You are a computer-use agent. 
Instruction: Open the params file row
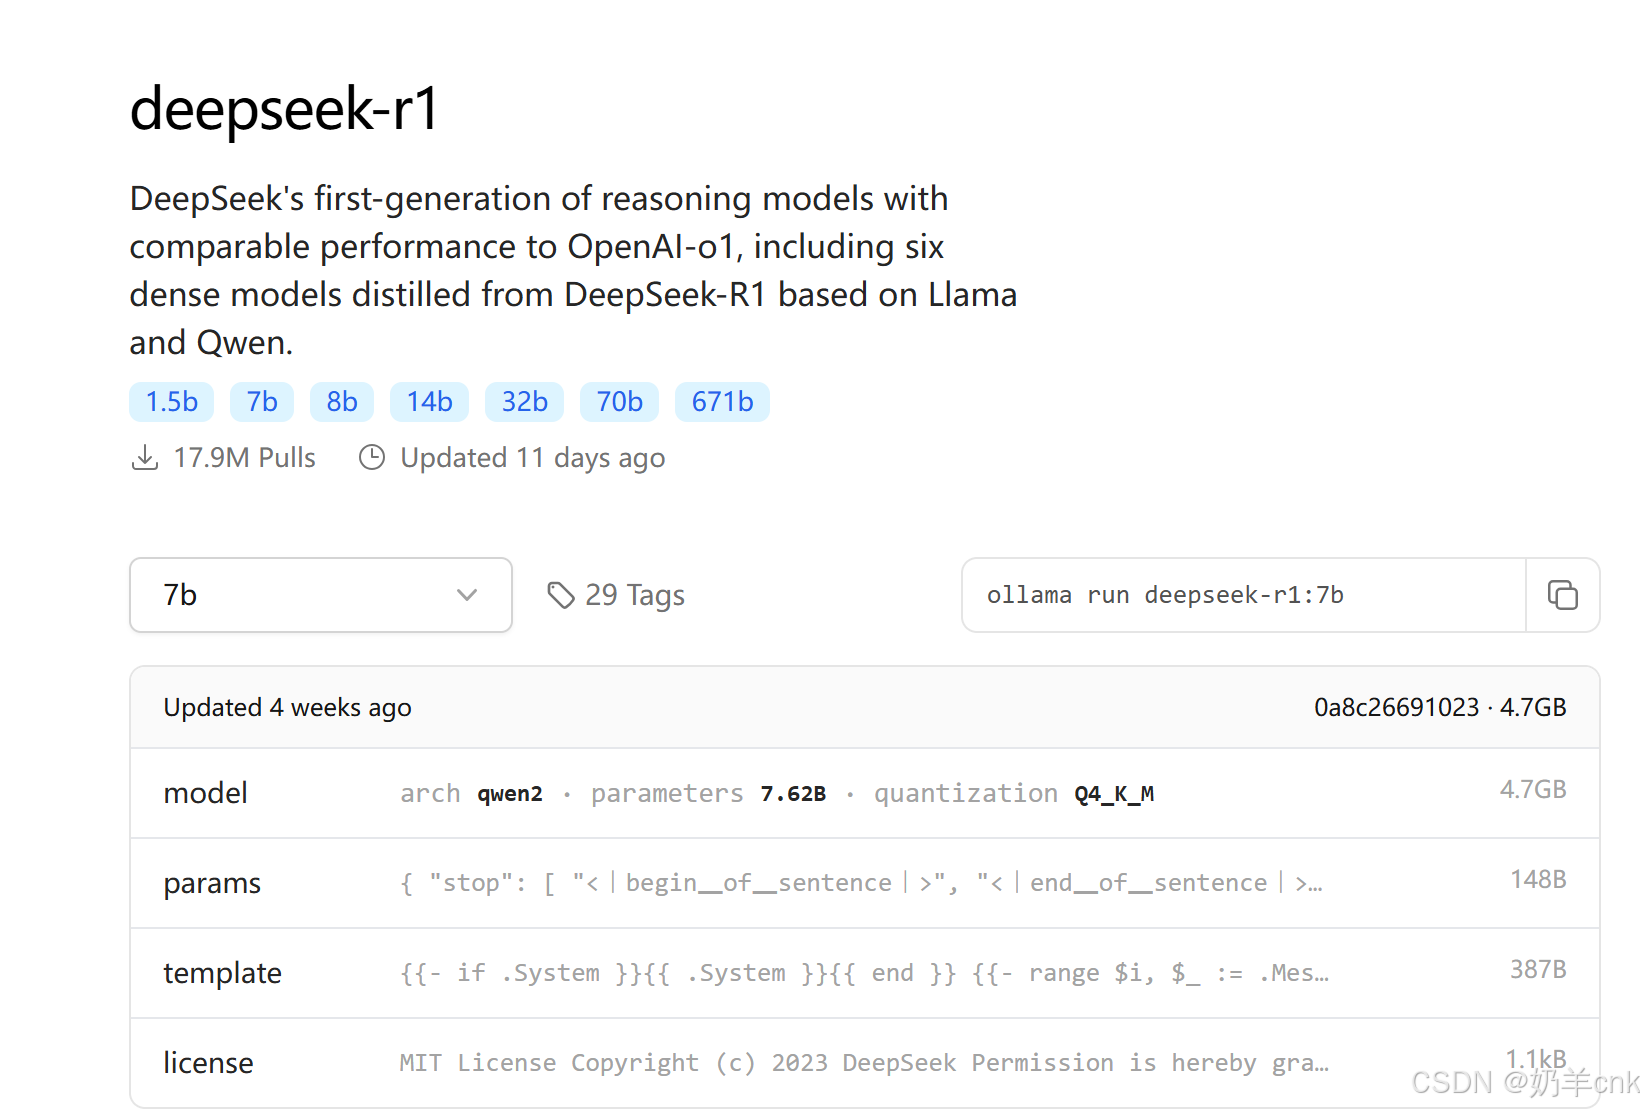865,883
